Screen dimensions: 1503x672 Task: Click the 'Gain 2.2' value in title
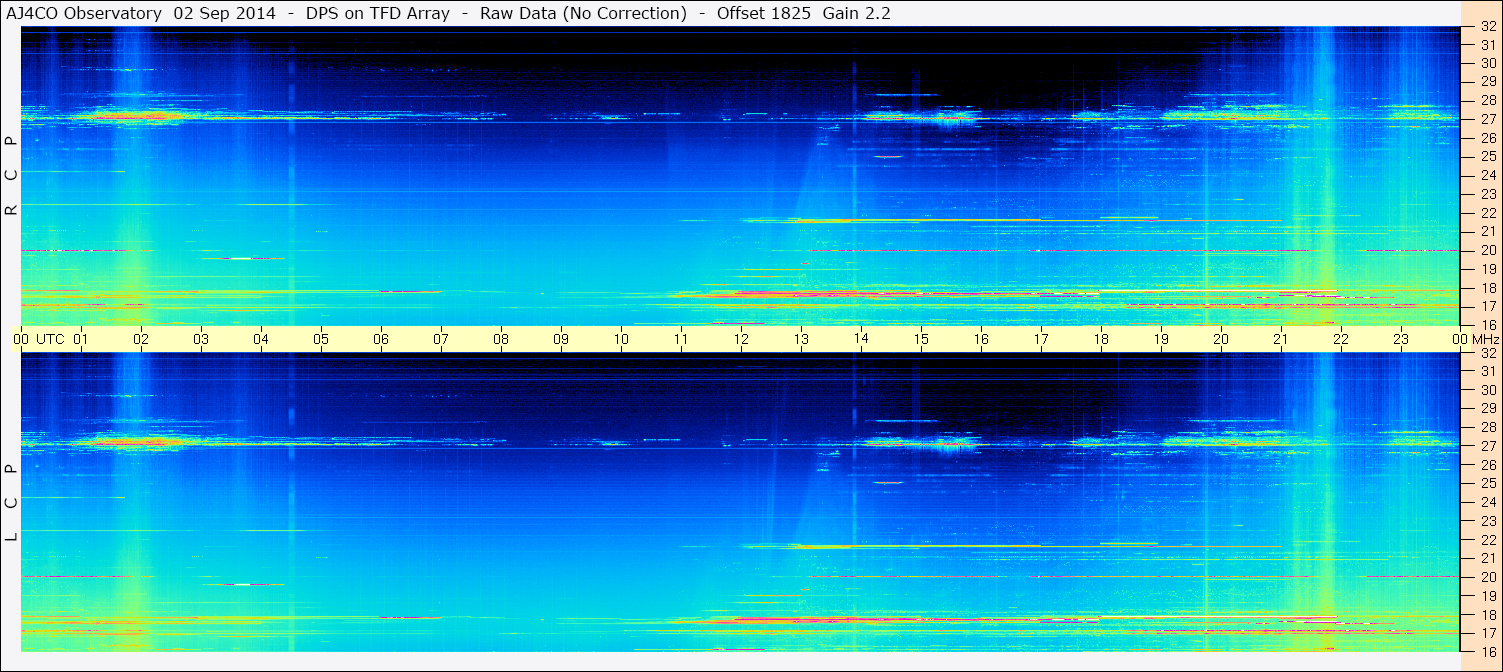click(x=857, y=14)
